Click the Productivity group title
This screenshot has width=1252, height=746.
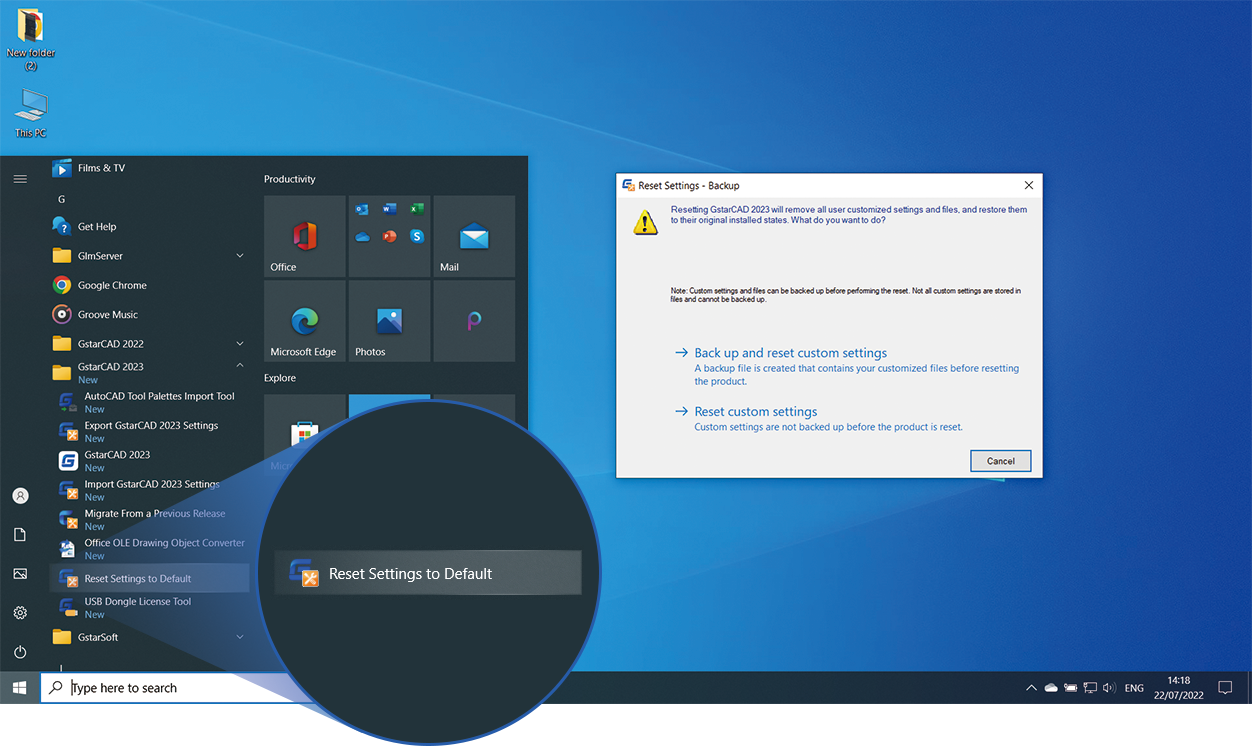pyautogui.click(x=290, y=179)
